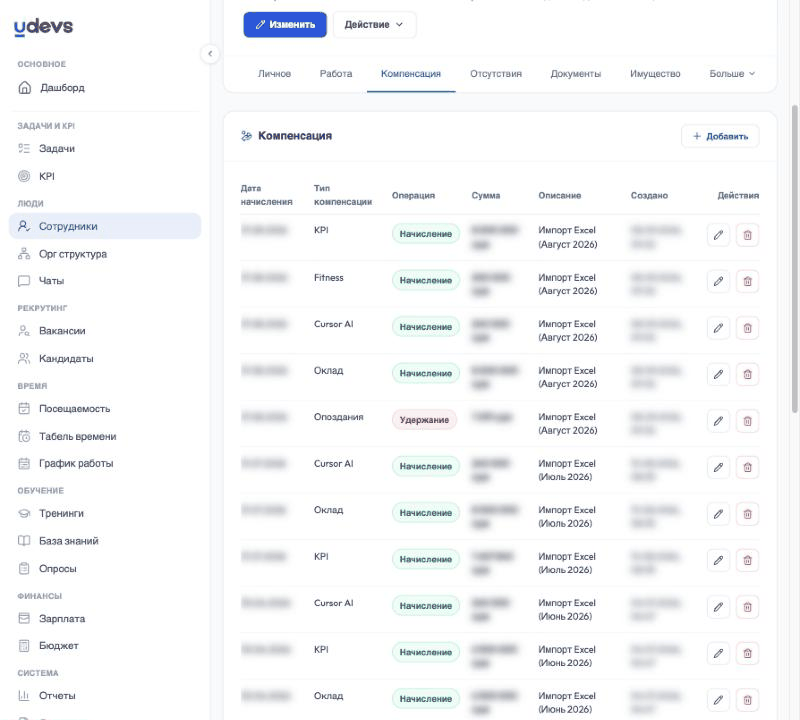Image resolution: width=800 pixels, height=720 pixels.
Task: Delete the Fitness compensation row
Action: (x=747, y=281)
